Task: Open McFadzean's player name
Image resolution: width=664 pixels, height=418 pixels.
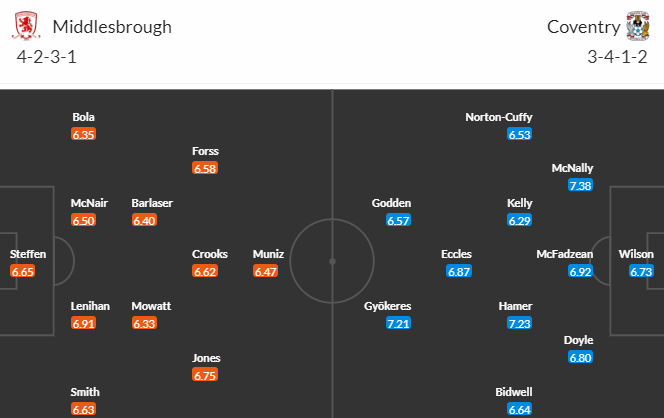Action: pyautogui.click(x=564, y=254)
